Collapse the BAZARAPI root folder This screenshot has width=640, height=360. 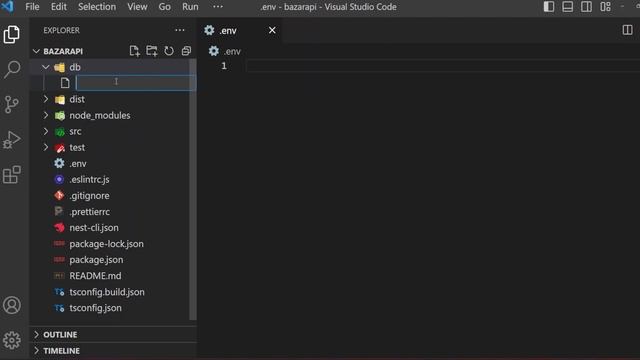click(x=36, y=51)
